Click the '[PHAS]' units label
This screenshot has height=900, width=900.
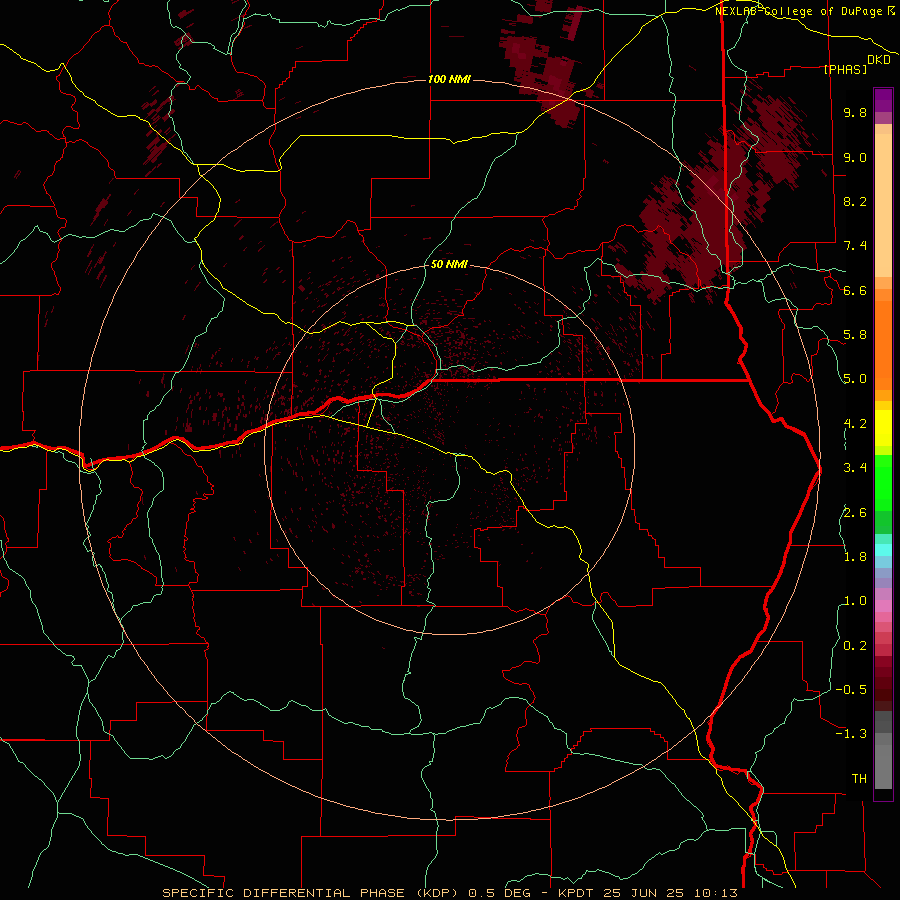coord(845,69)
